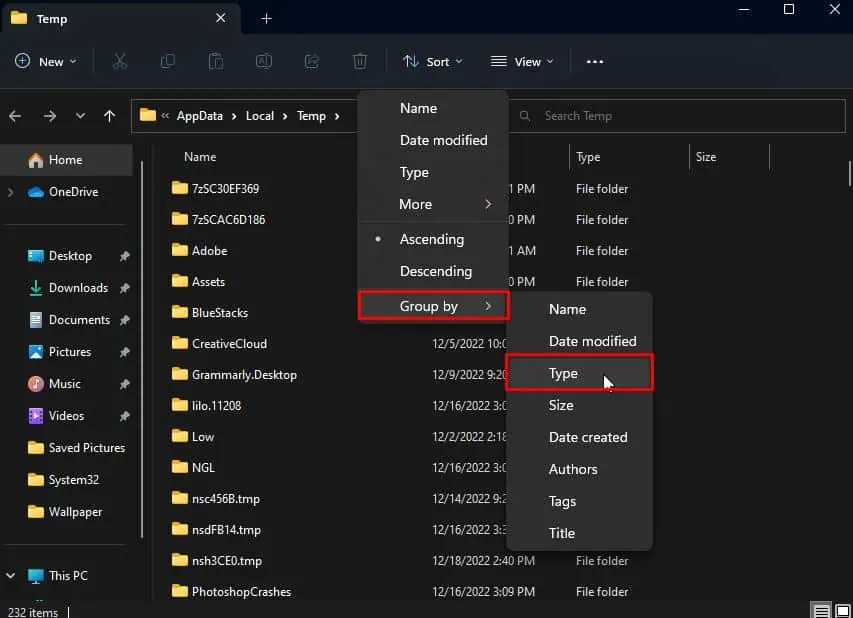Screen dimensions: 853x618
Task: Expand the OneDrive tree node
Action: [x=10, y=192]
